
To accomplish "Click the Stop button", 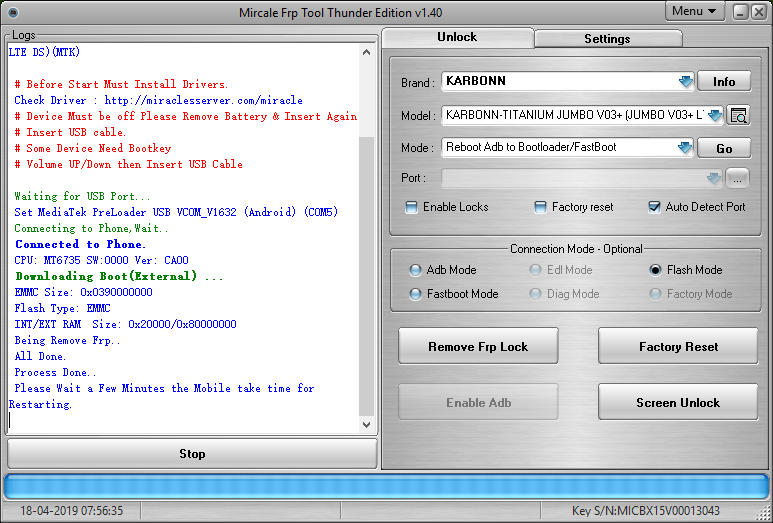I will [192, 453].
